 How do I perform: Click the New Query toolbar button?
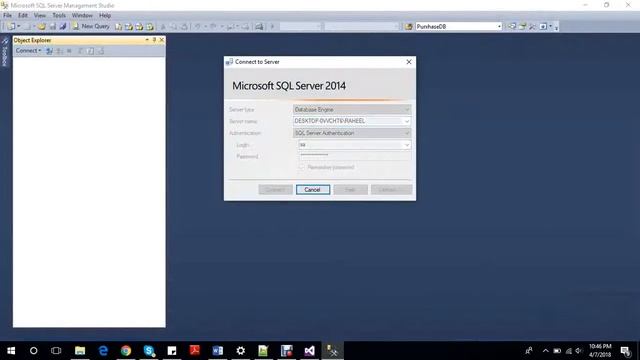[x=91, y=26]
